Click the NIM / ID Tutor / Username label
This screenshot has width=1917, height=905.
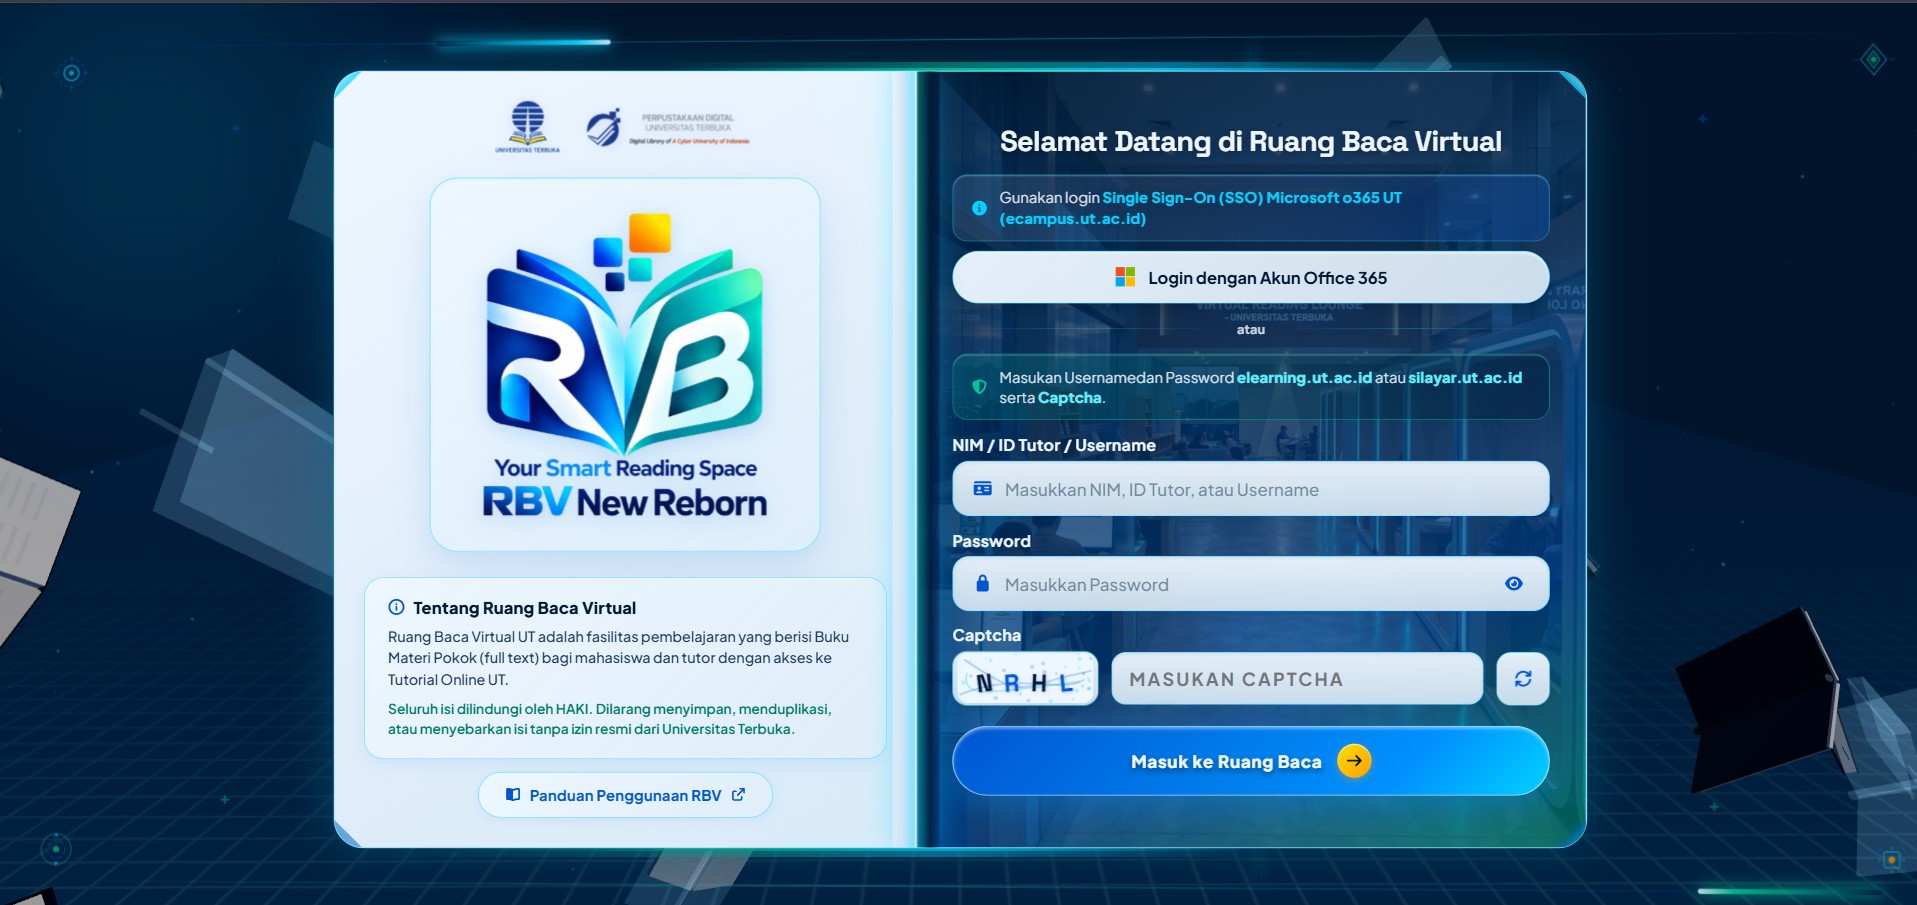[x=1054, y=445]
